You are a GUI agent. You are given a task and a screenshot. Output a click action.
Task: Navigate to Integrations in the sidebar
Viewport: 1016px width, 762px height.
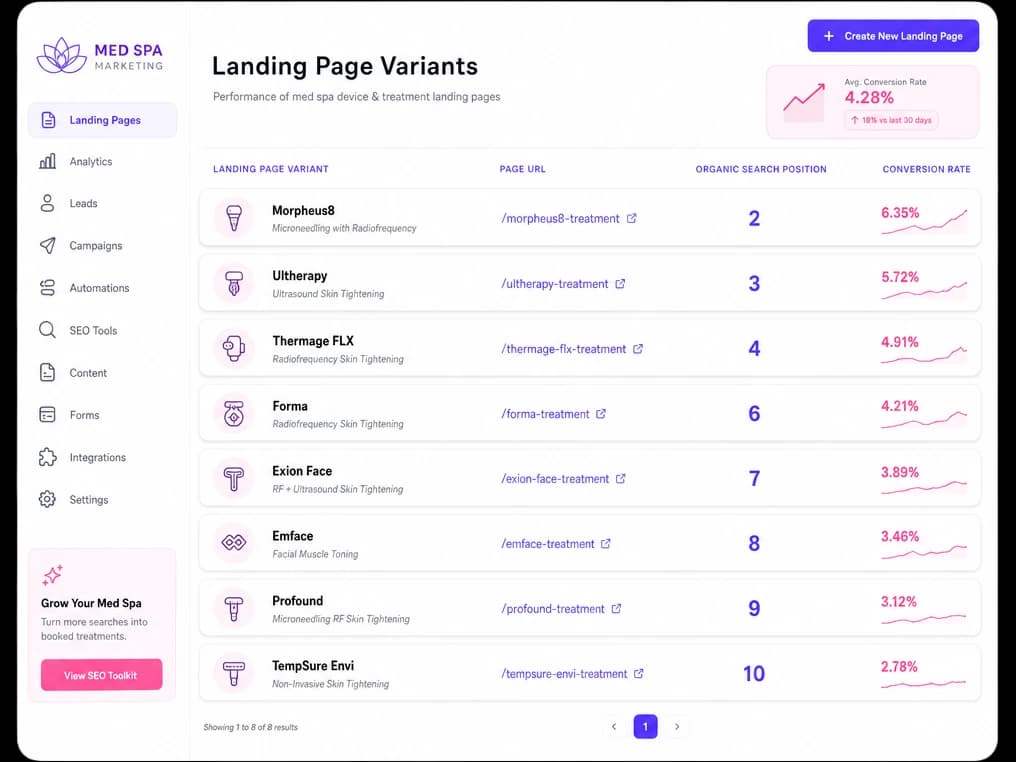[102, 457]
